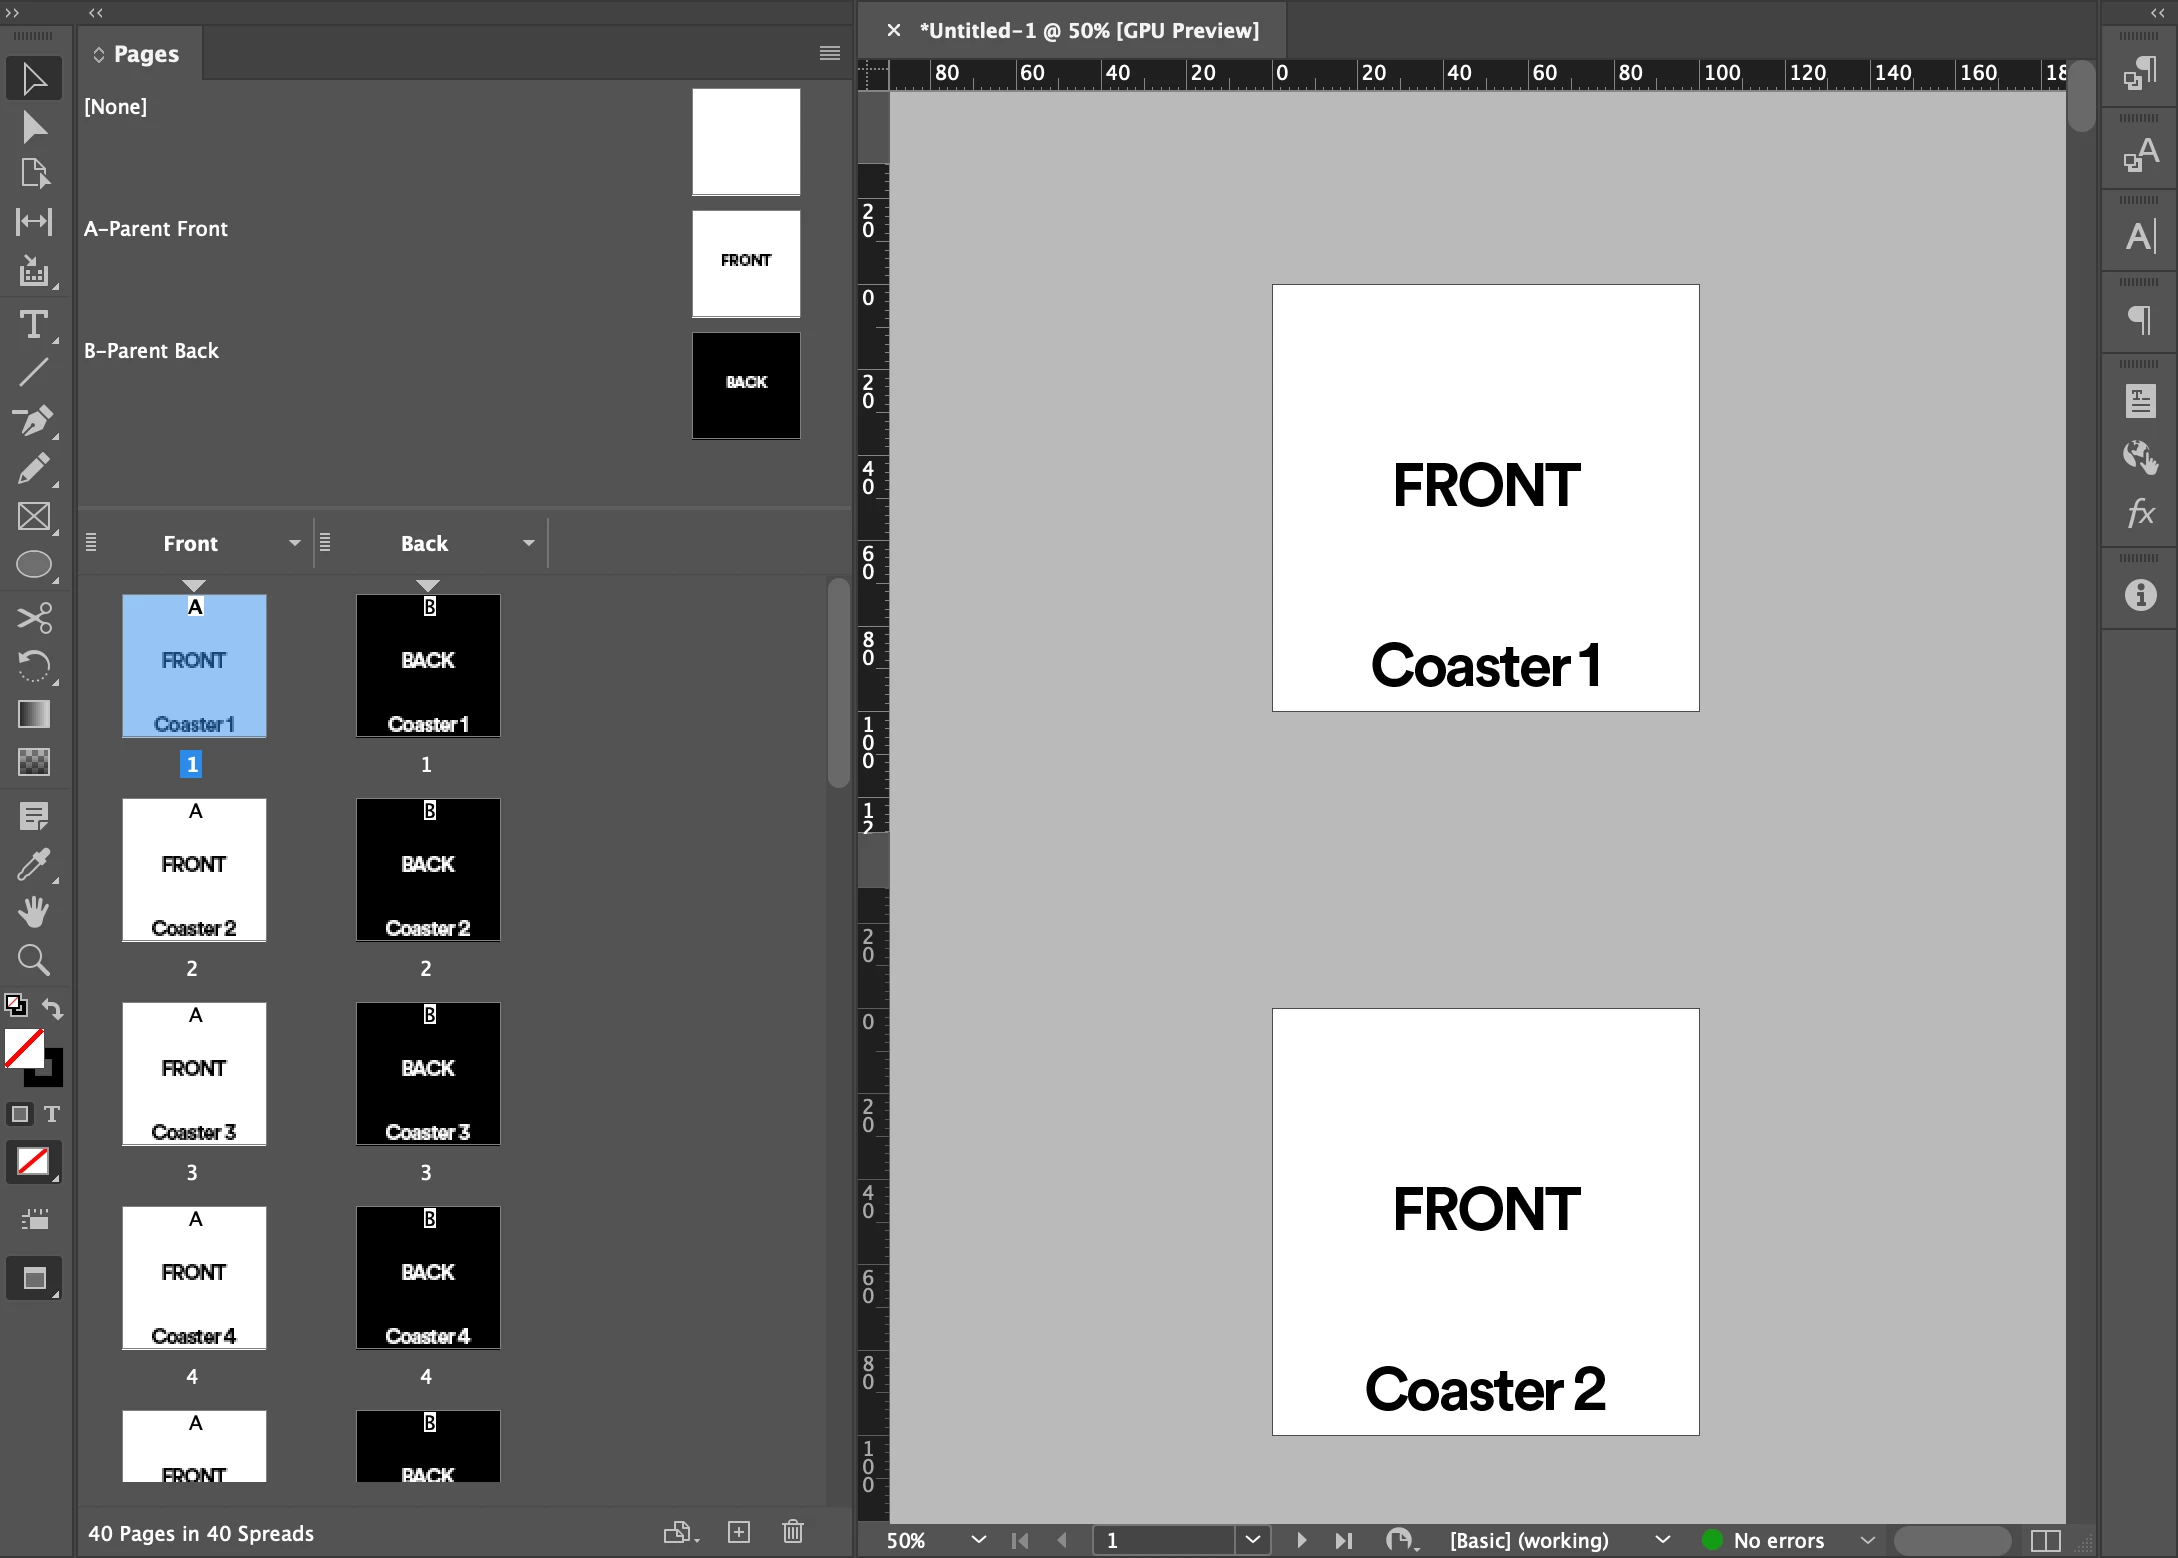Image resolution: width=2178 pixels, height=1558 pixels.
Task: Toggle formatting affects text button
Action: pos(51,1113)
